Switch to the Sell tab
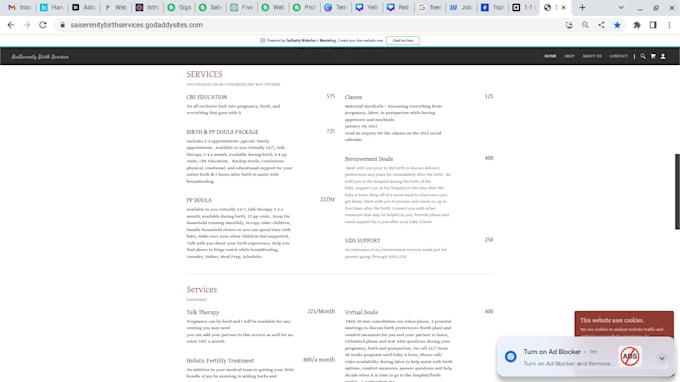This screenshot has width=680, height=382. [x=210, y=7]
